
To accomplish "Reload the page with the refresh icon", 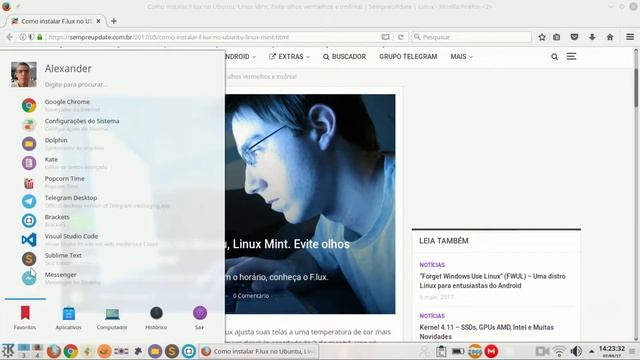I will coord(401,37).
